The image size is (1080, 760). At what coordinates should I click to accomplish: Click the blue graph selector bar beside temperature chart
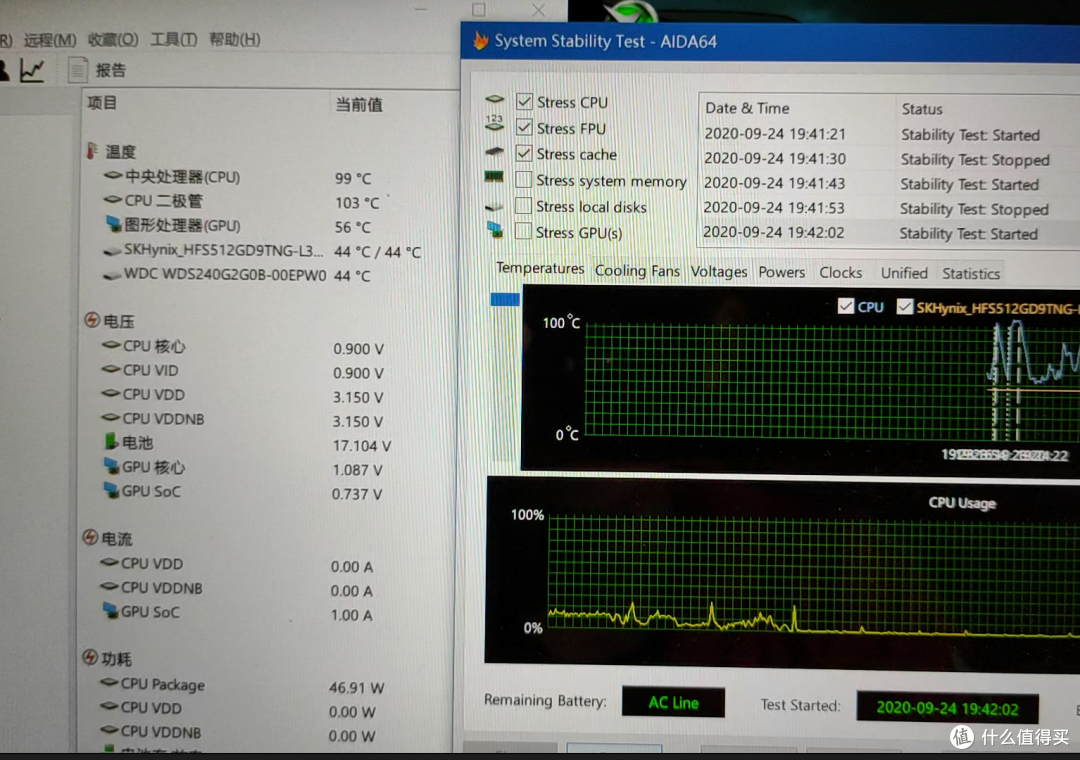(x=505, y=299)
